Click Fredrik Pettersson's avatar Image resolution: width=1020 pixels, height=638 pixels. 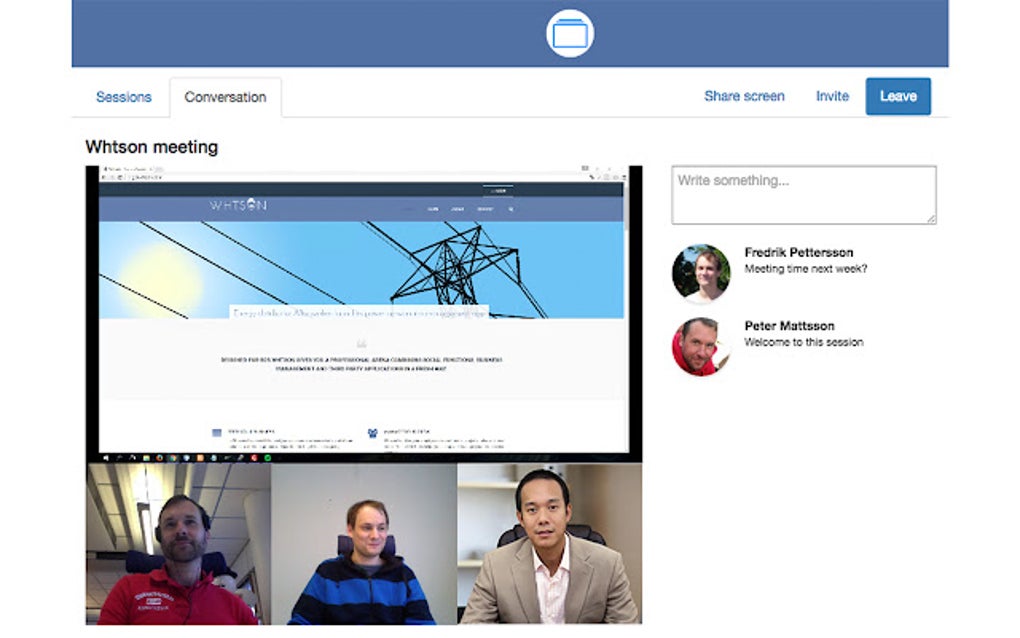tap(701, 274)
